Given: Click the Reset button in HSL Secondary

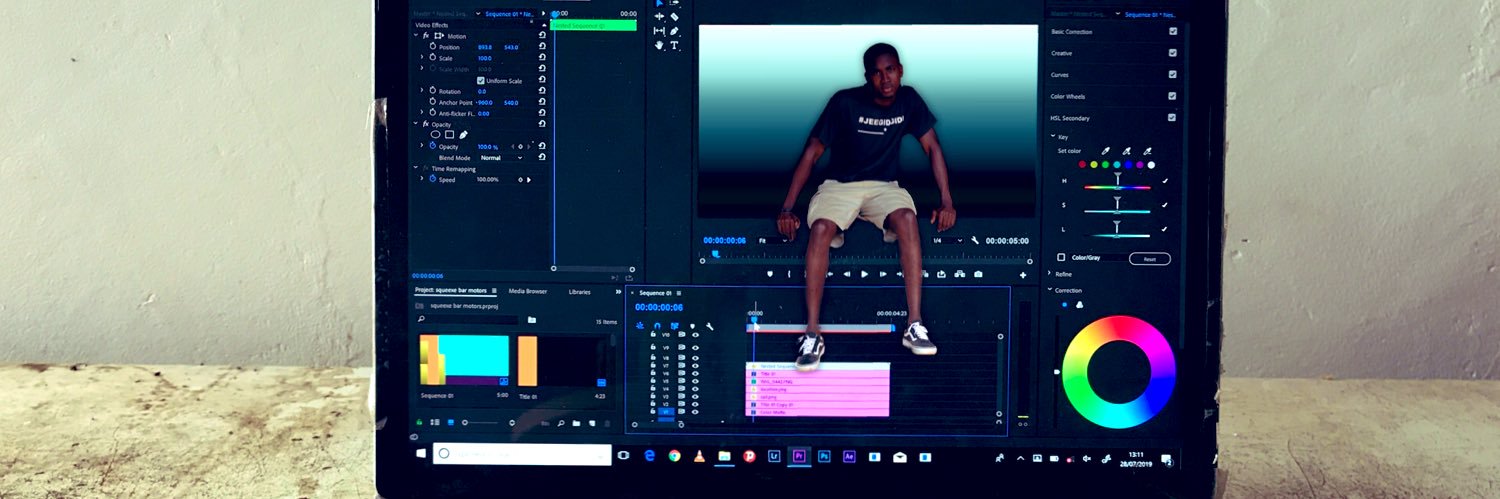Looking at the screenshot, I should pos(1150,258).
